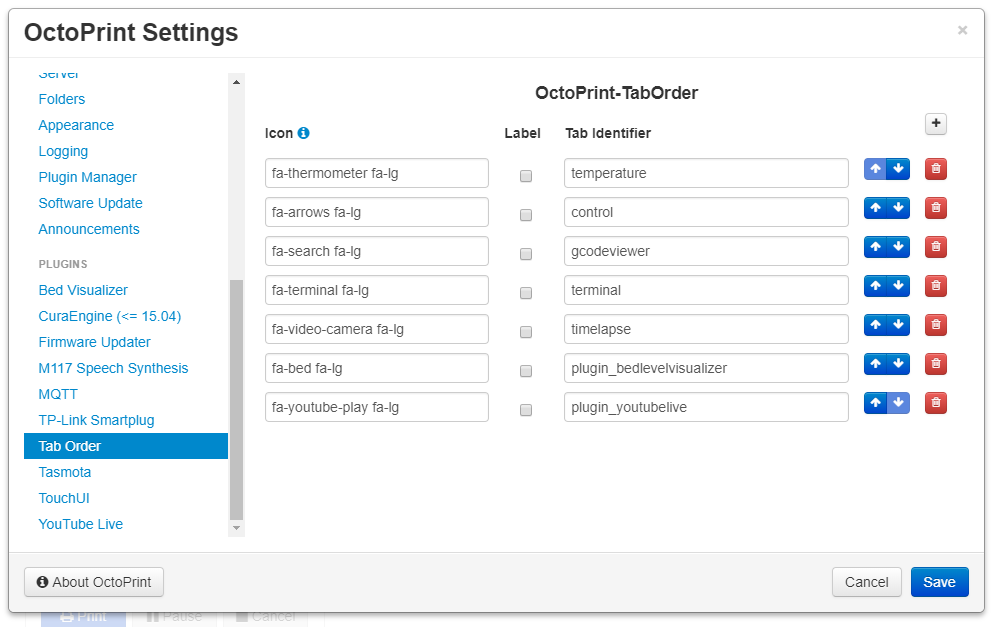Check label box for plugin_youtubelive tab
The height and width of the screenshot is (627, 994).
526,410
